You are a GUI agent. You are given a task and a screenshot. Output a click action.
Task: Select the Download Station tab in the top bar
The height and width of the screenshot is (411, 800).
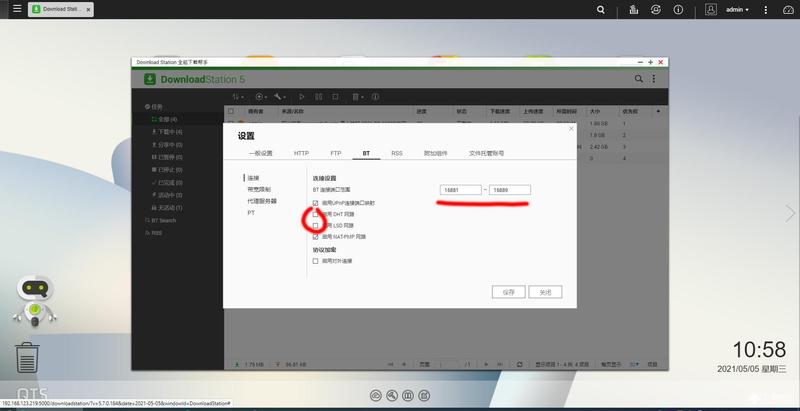[x=61, y=9]
